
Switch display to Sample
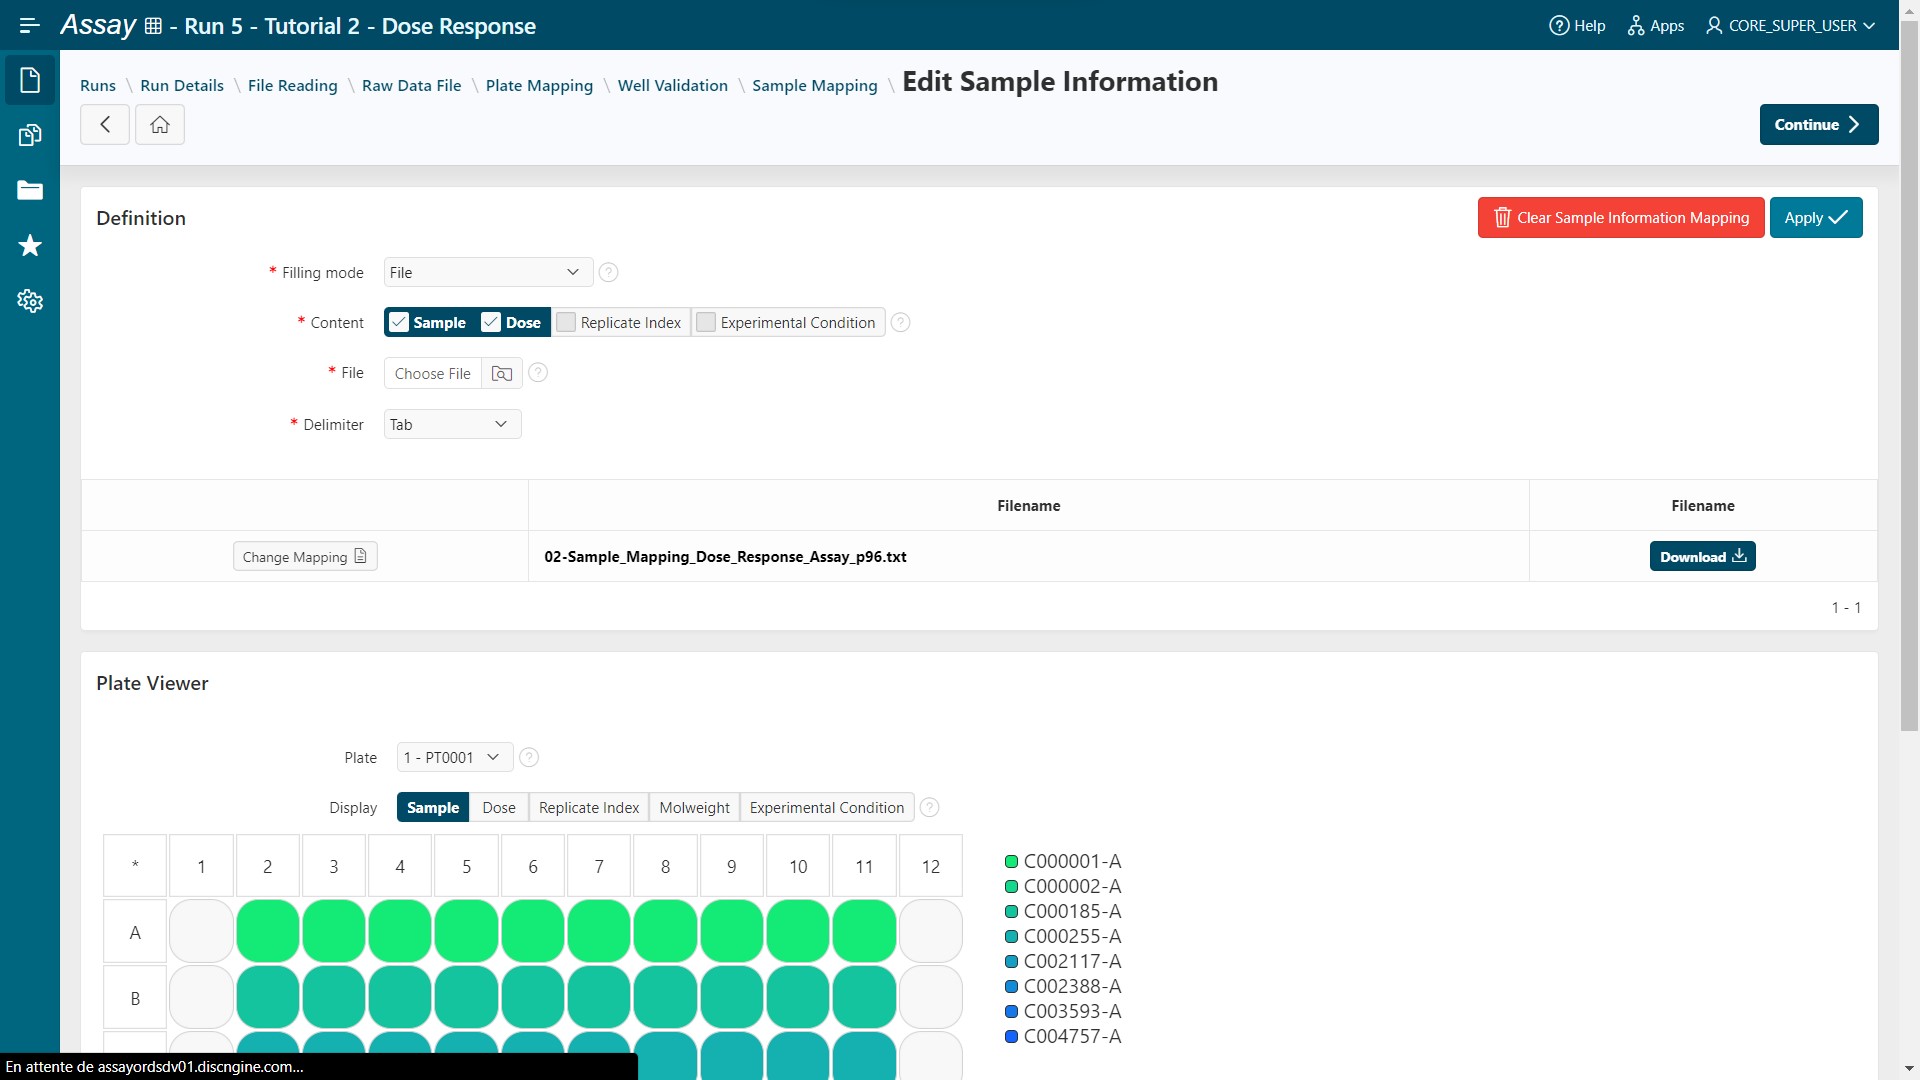tap(433, 807)
